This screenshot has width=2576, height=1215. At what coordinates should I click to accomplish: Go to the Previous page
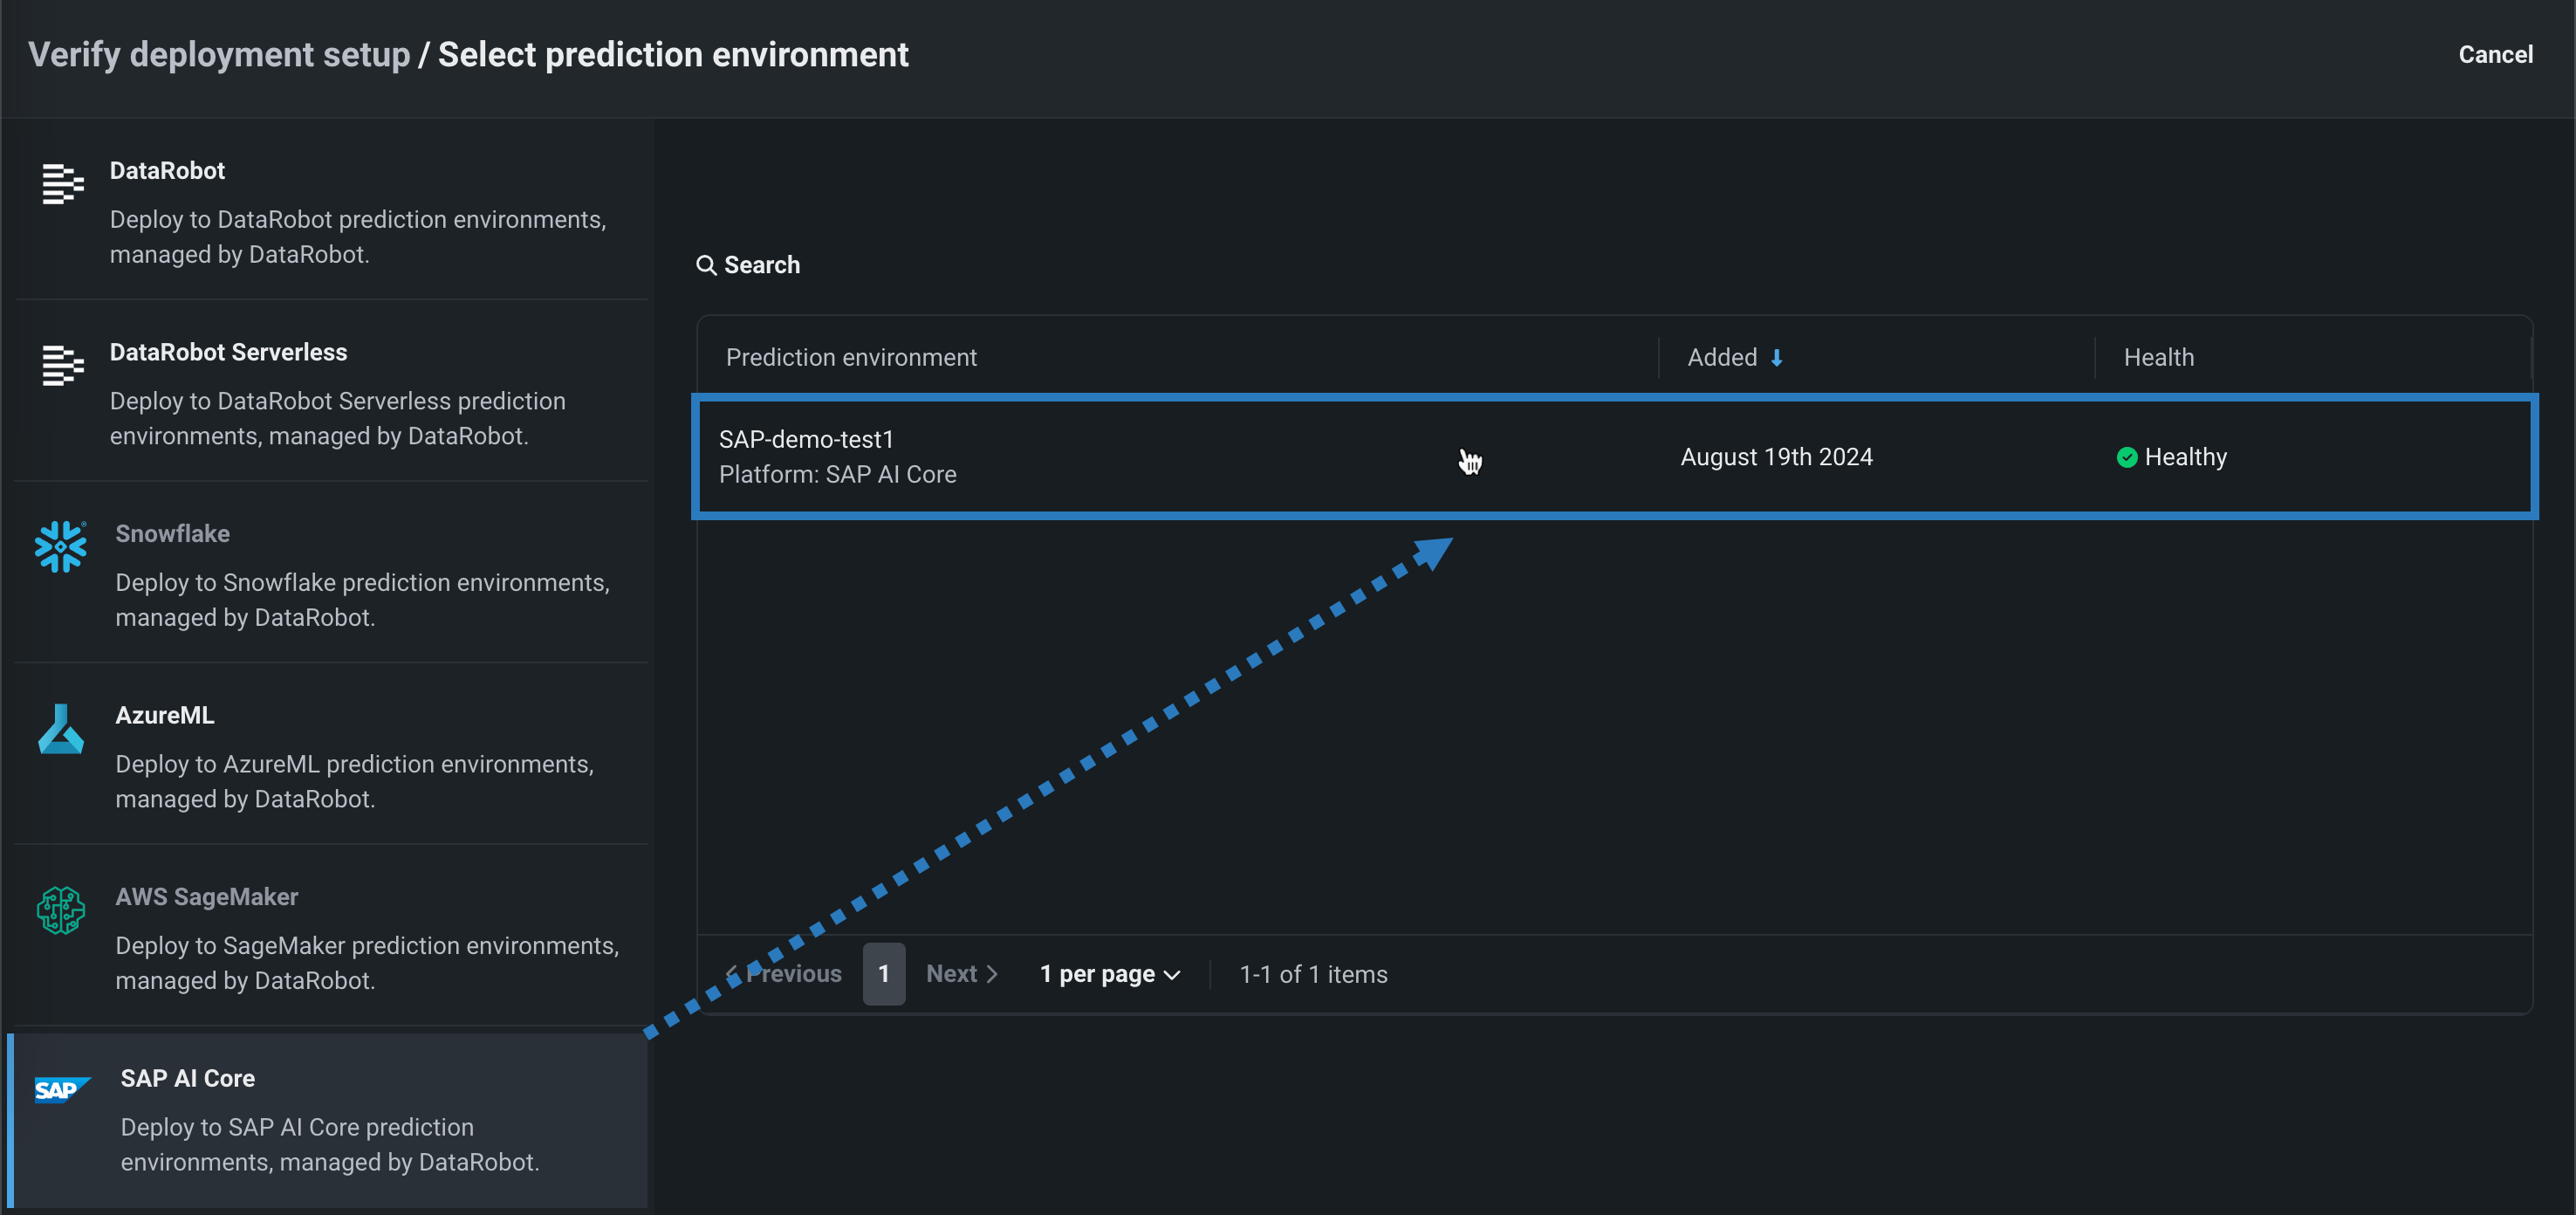click(x=784, y=974)
